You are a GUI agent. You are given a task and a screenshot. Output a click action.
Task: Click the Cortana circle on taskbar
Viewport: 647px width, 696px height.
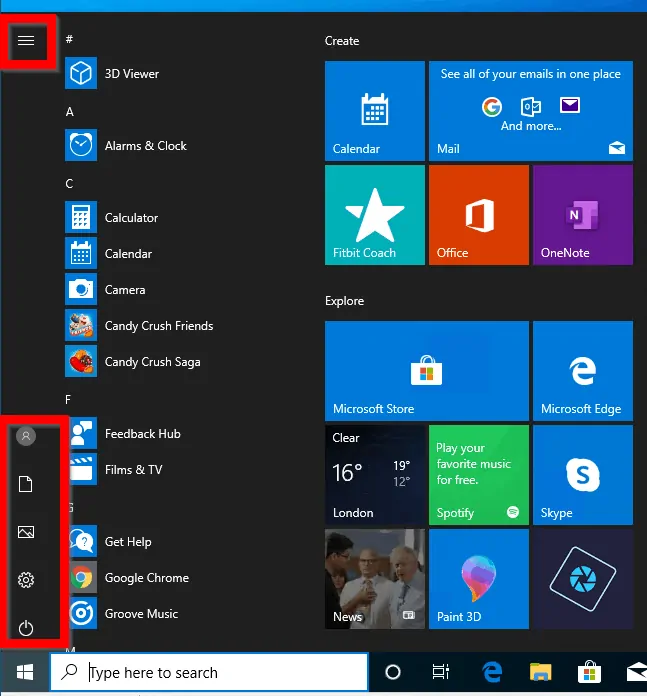tap(393, 672)
